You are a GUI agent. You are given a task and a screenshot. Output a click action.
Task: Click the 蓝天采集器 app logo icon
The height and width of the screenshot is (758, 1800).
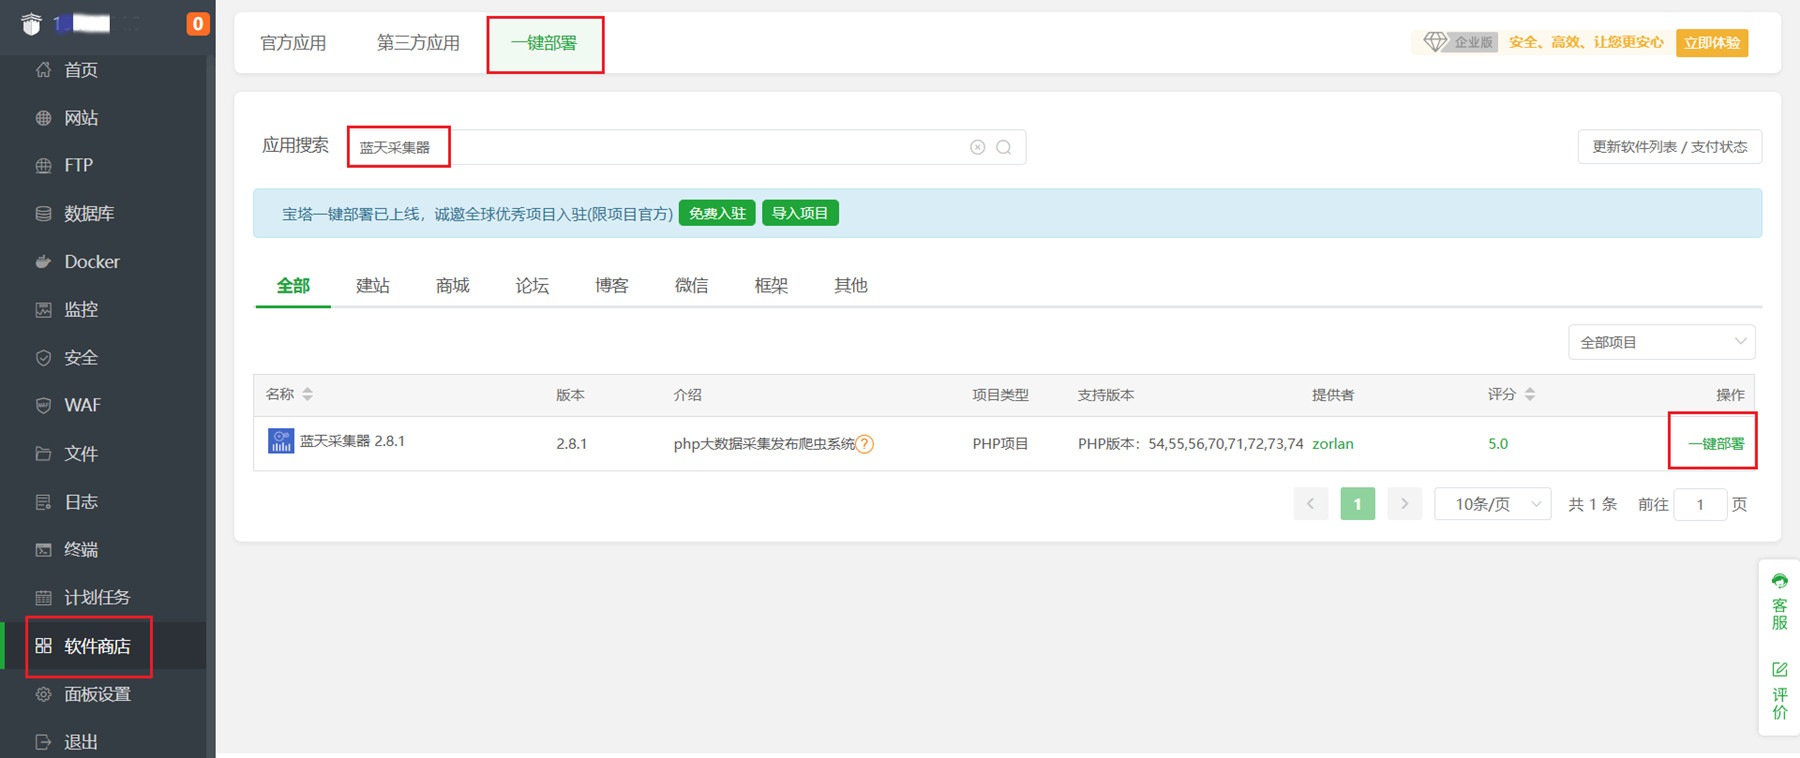click(281, 441)
